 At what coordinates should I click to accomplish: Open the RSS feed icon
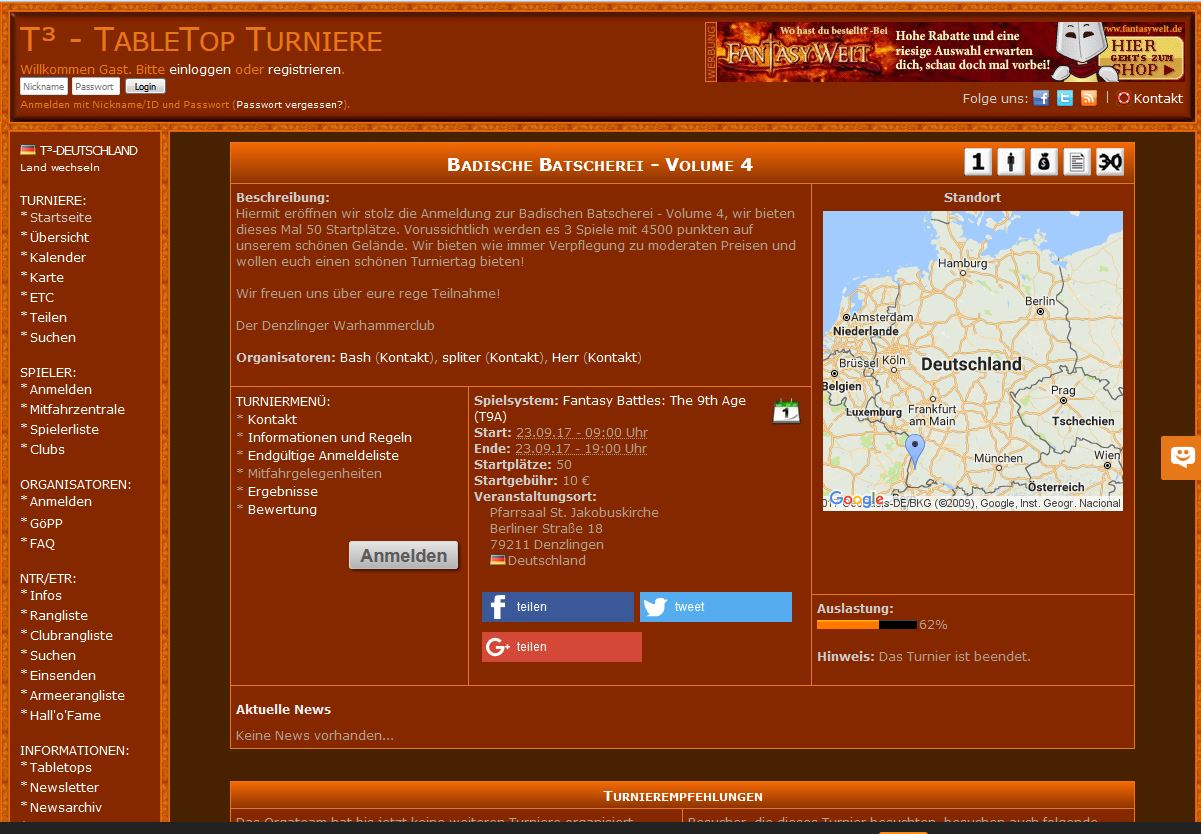click(1089, 98)
